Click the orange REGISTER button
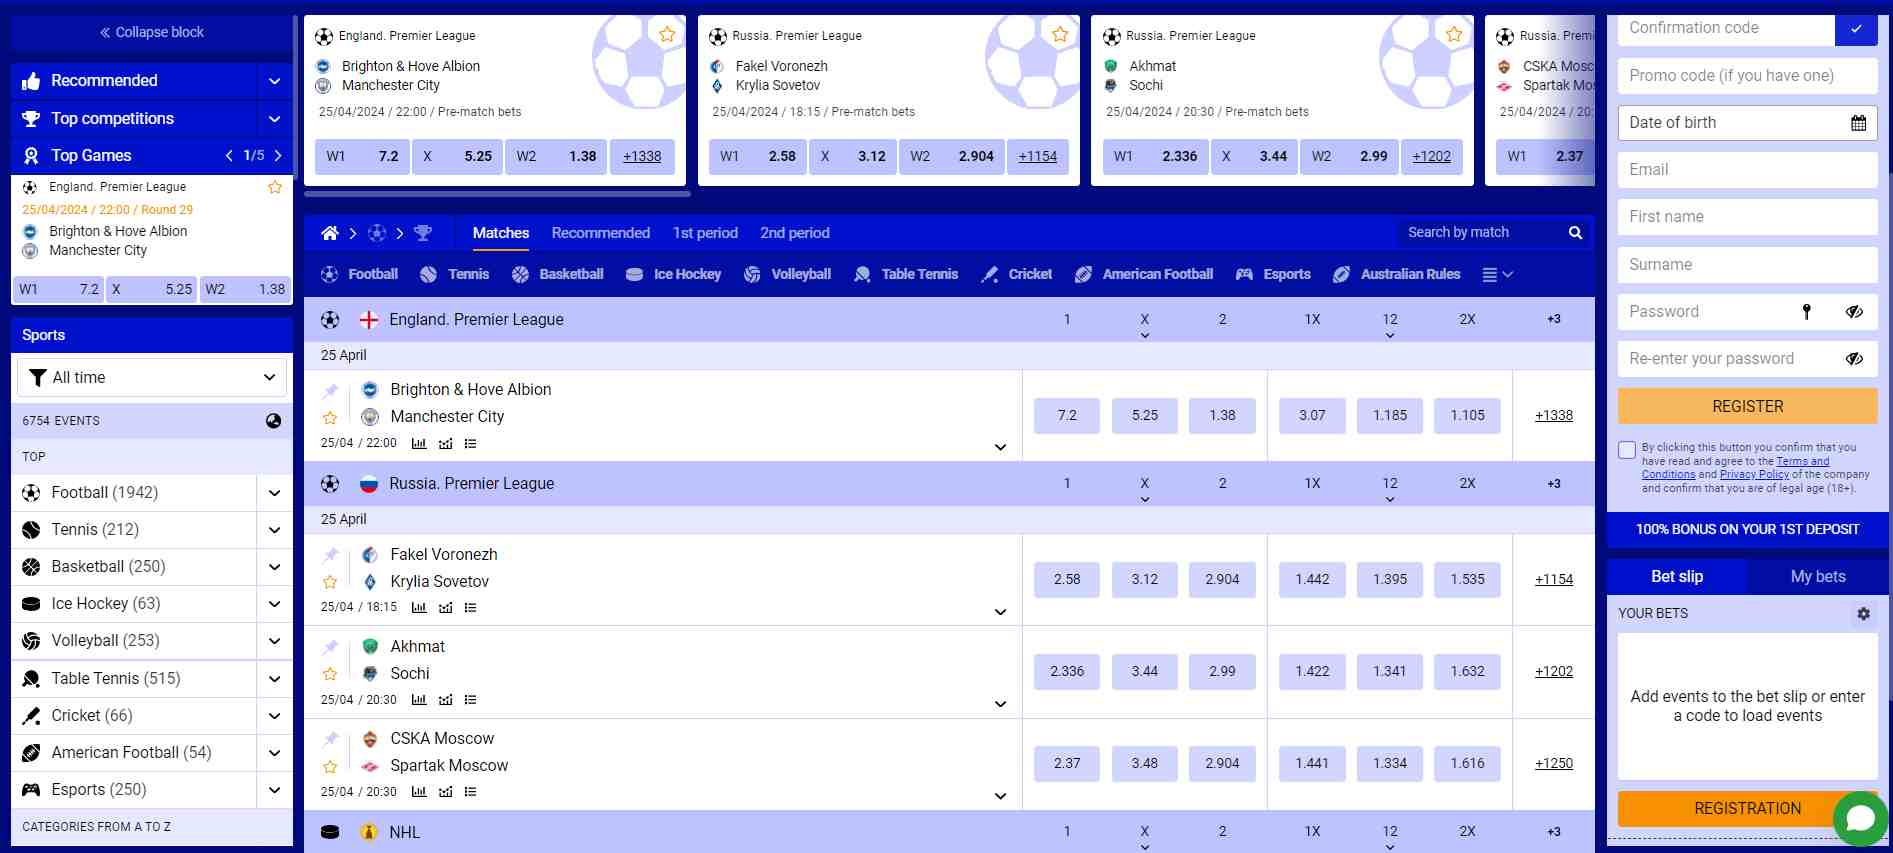This screenshot has height=853, width=1893. pos(1747,407)
